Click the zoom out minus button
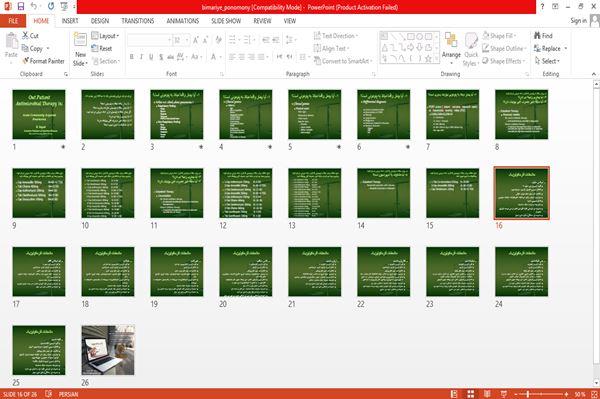 pos(516,394)
